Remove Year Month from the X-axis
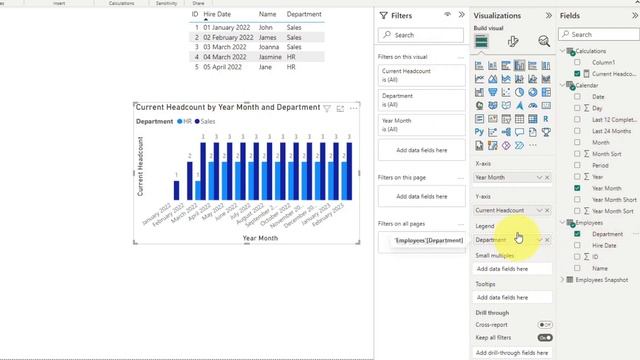The height and width of the screenshot is (360, 640). click(547, 178)
